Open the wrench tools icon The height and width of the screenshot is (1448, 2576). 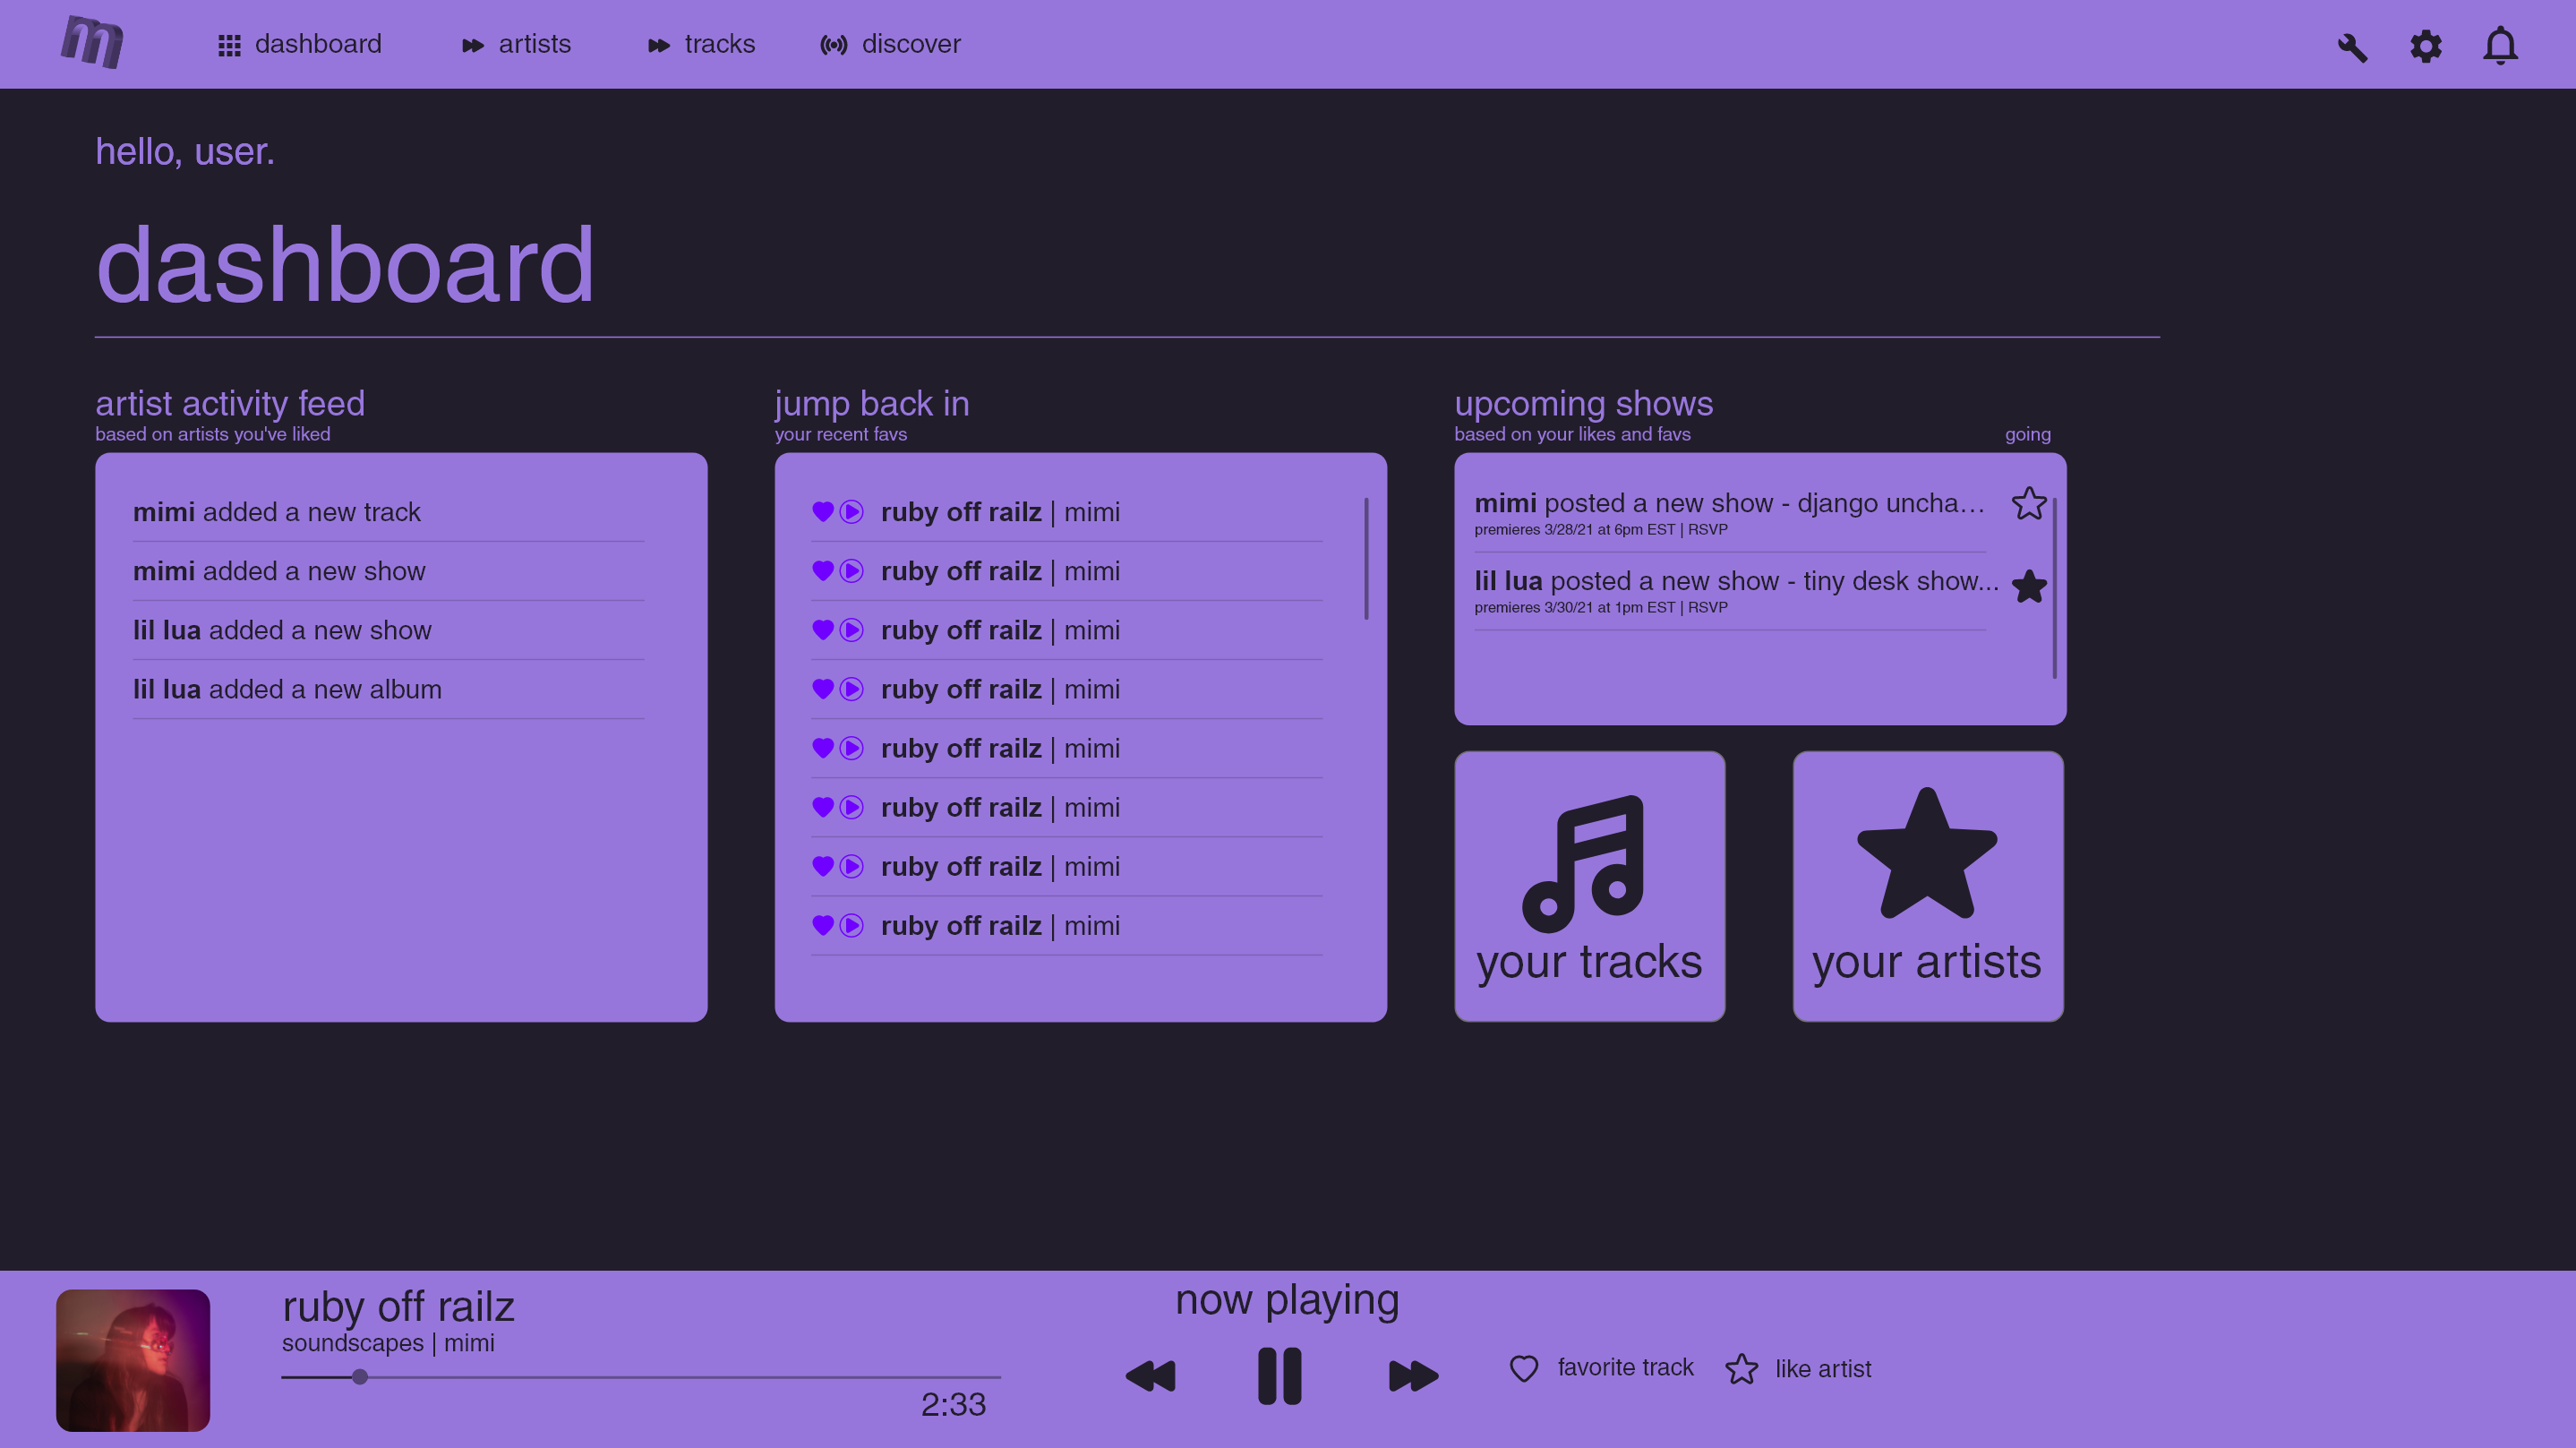[x=2352, y=47]
